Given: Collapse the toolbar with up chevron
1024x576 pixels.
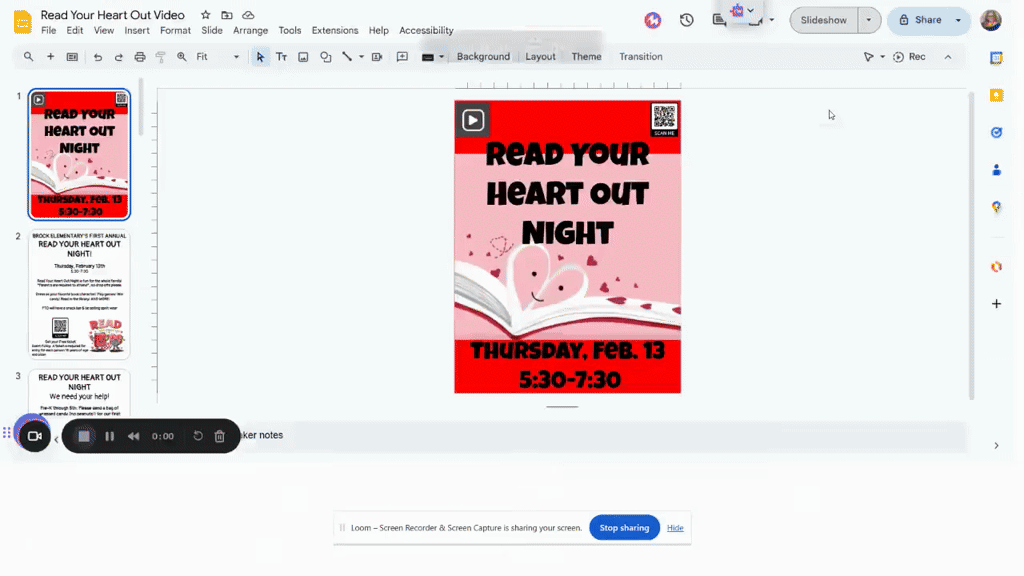Looking at the screenshot, I should coord(948,57).
